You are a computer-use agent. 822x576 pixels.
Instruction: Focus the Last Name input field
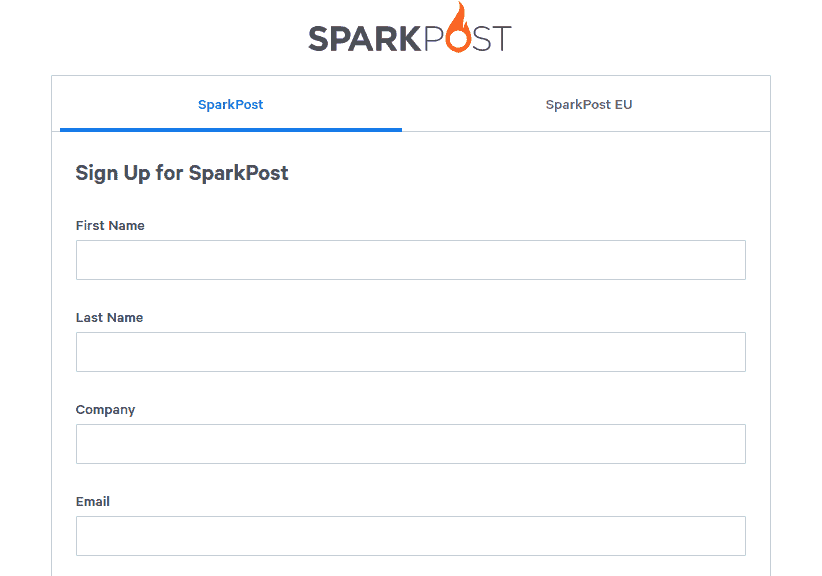(x=411, y=352)
